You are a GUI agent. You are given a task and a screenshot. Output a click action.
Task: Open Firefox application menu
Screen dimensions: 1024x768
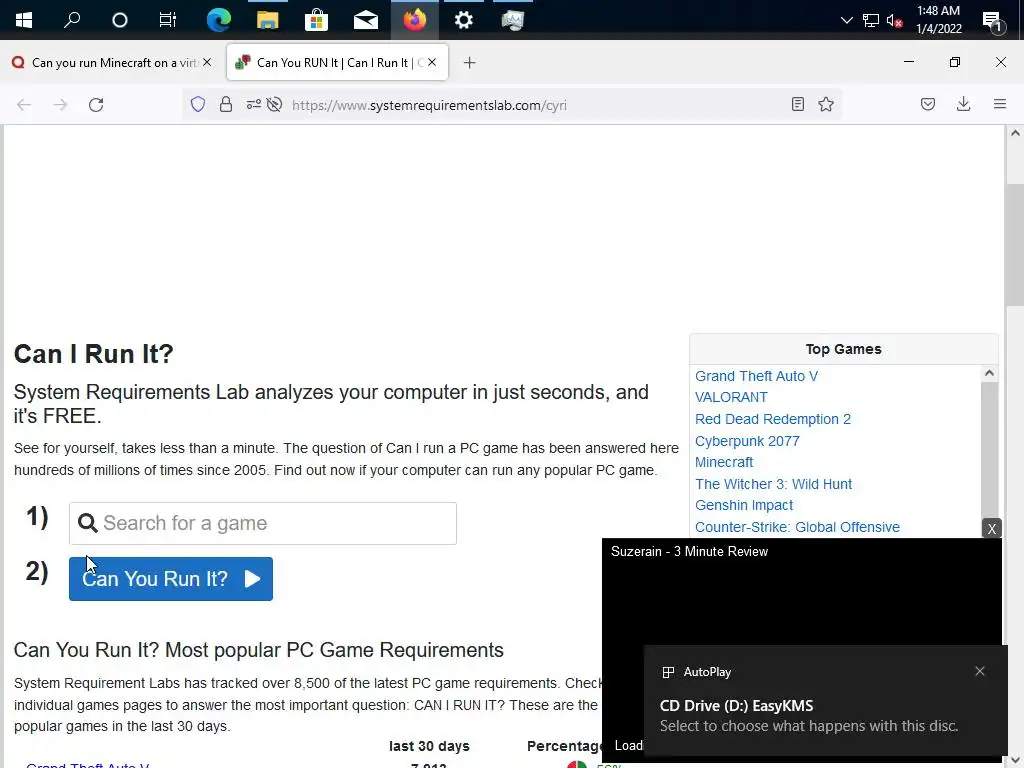click(x=1000, y=104)
